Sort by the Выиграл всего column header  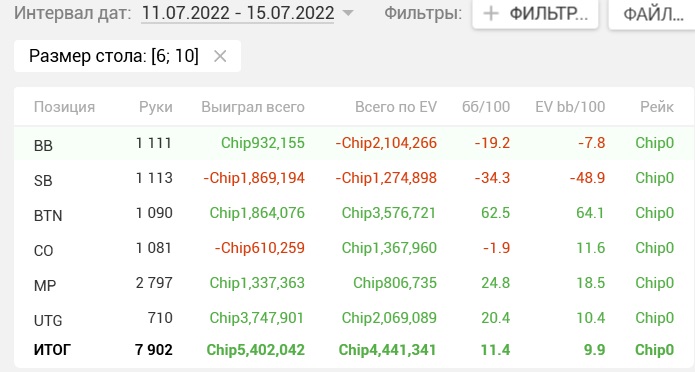coord(253,107)
